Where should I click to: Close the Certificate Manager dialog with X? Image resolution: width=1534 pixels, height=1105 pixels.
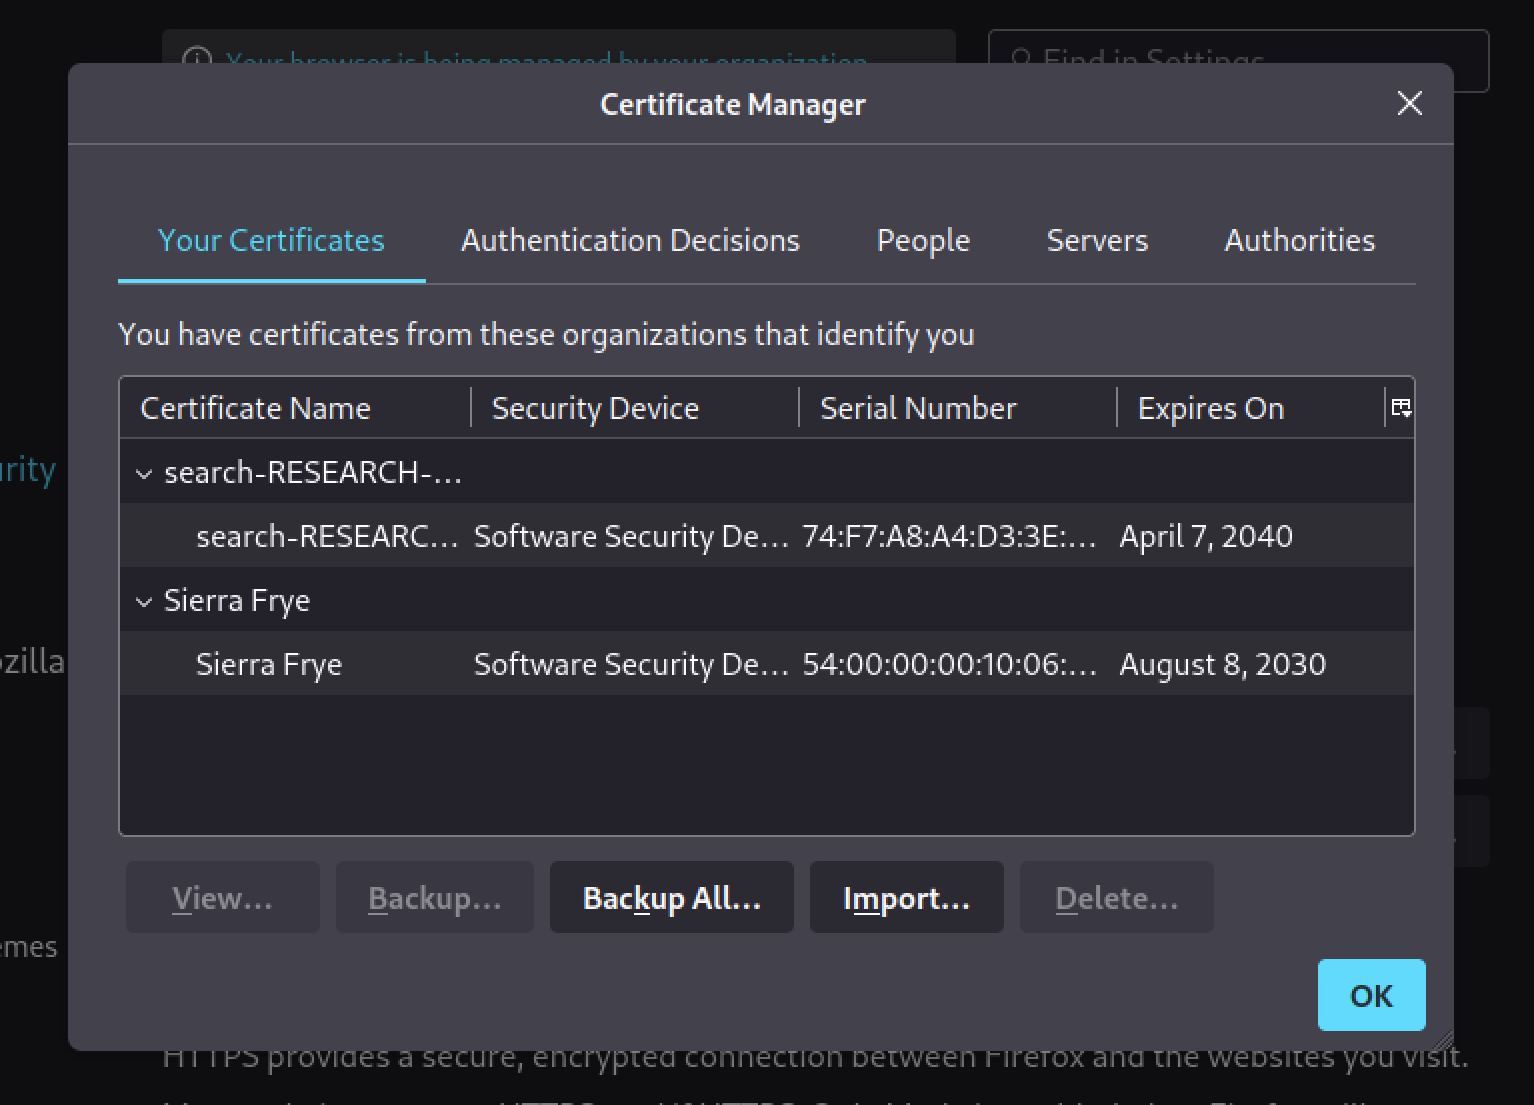click(x=1409, y=103)
